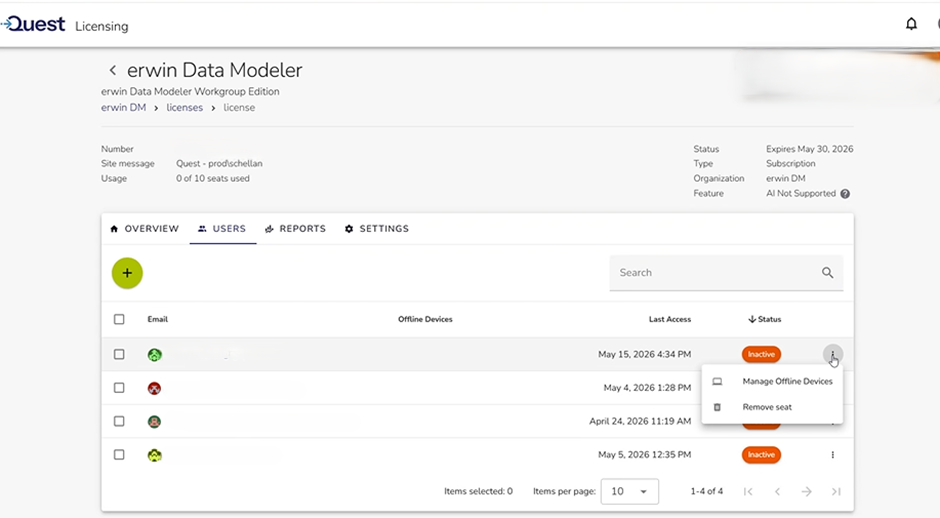Open the more options menu for the May 15 row
Screen dimensions: 940x518
click(x=833, y=354)
